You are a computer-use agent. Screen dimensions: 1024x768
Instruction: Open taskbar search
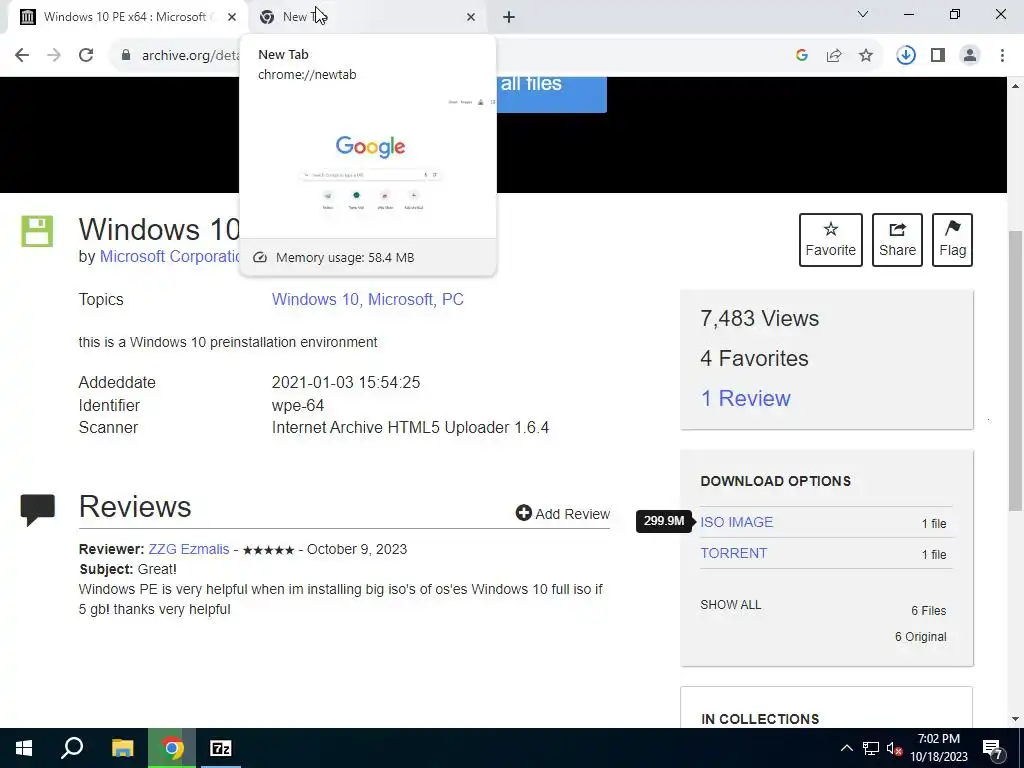click(72, 748)
